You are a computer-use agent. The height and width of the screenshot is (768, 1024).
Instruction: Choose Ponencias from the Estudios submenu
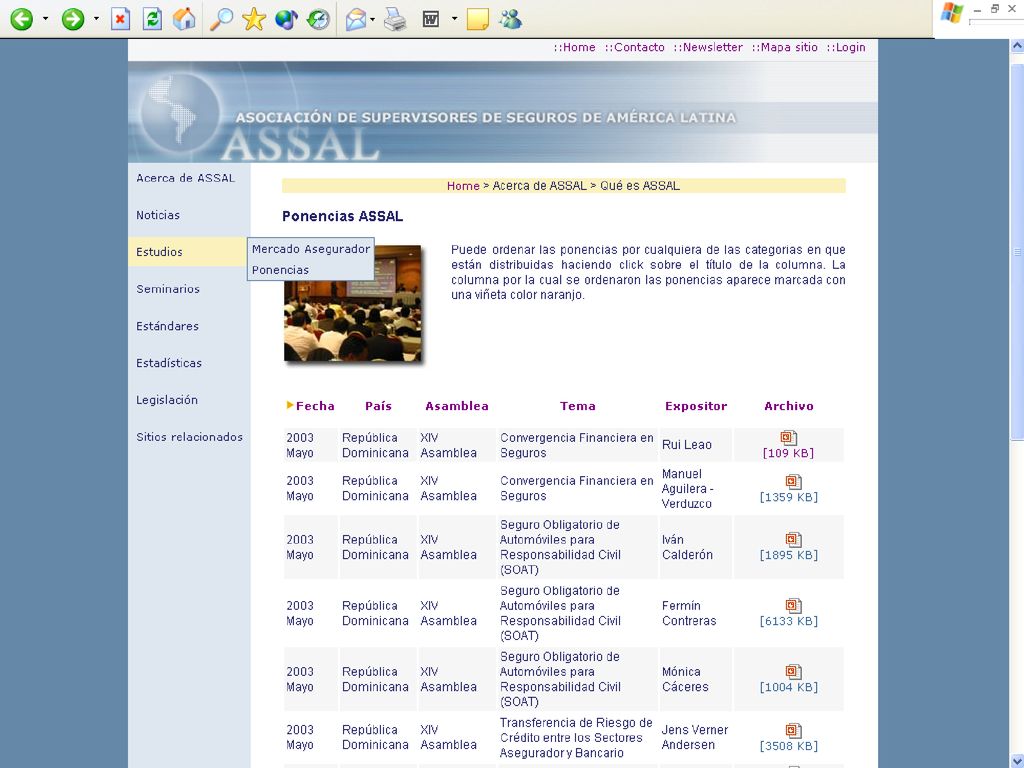(x=280, y=270)
